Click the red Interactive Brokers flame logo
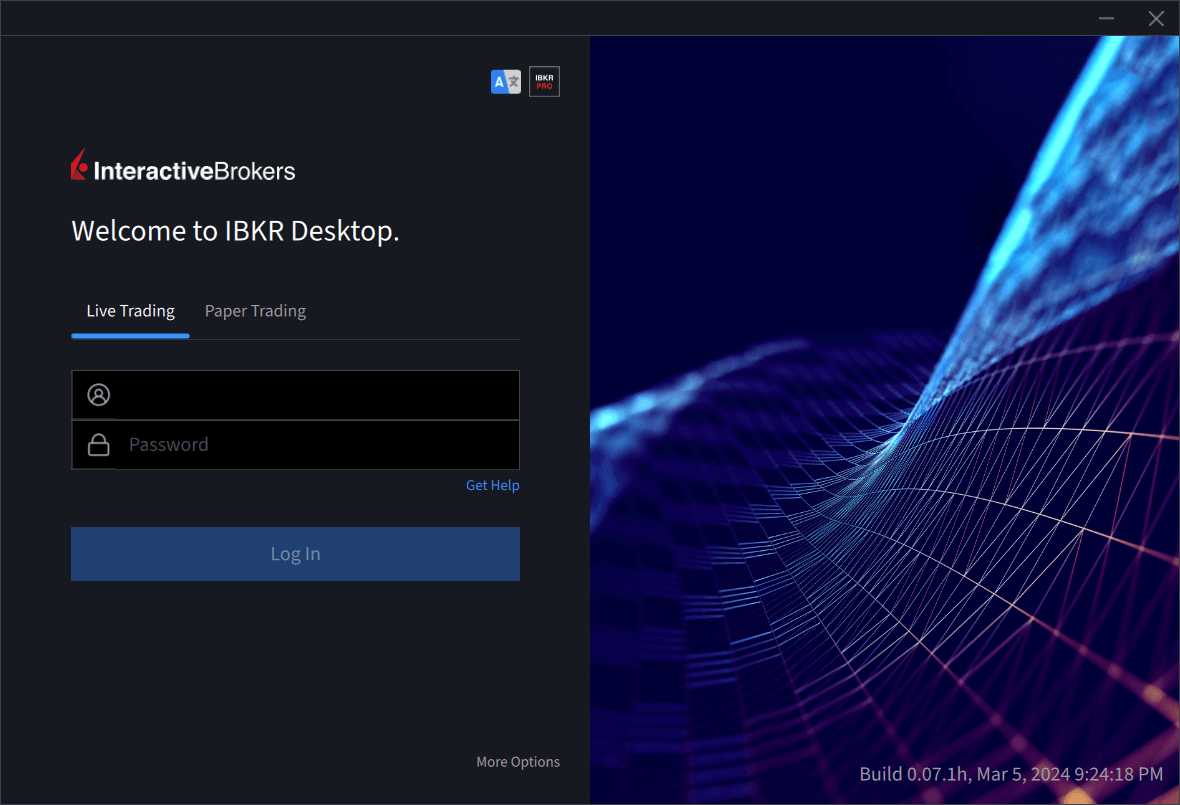Screen dimensions: 1180x805 (x=80, y=166)
